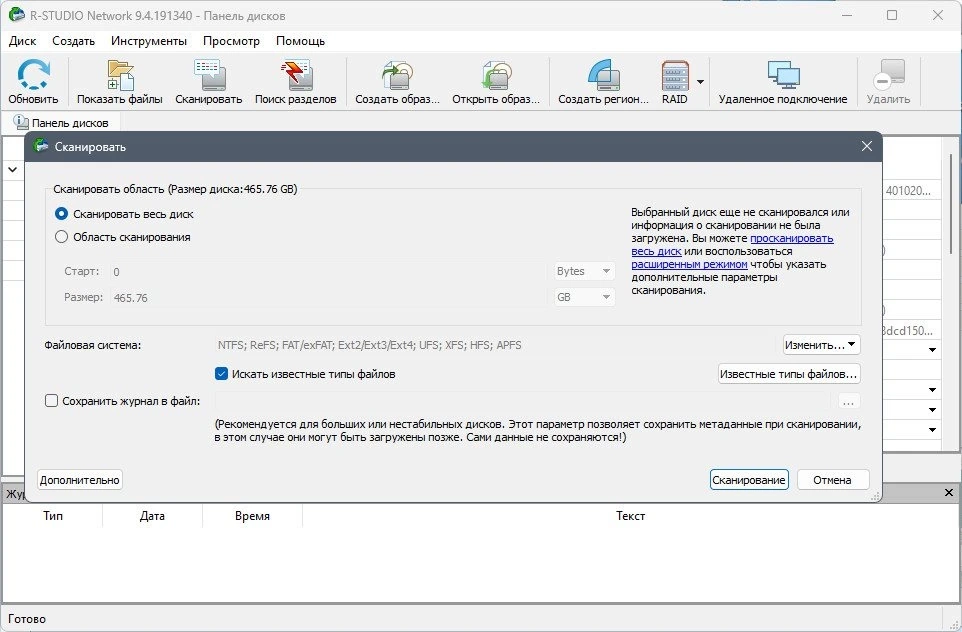Click the file system list text NTFS; ReFS
Image resolution: width=962 pixels, height=632 pixels.
369,345
